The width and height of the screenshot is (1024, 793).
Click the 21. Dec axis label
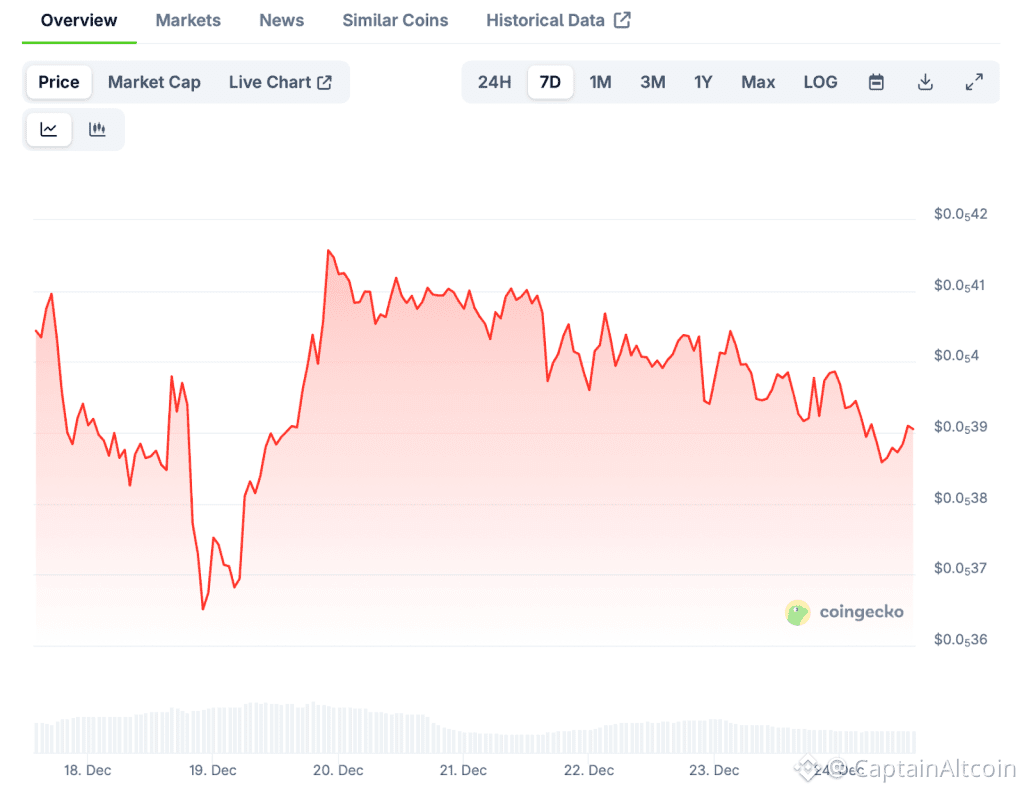pyautogui.click(x=463, y=771)
